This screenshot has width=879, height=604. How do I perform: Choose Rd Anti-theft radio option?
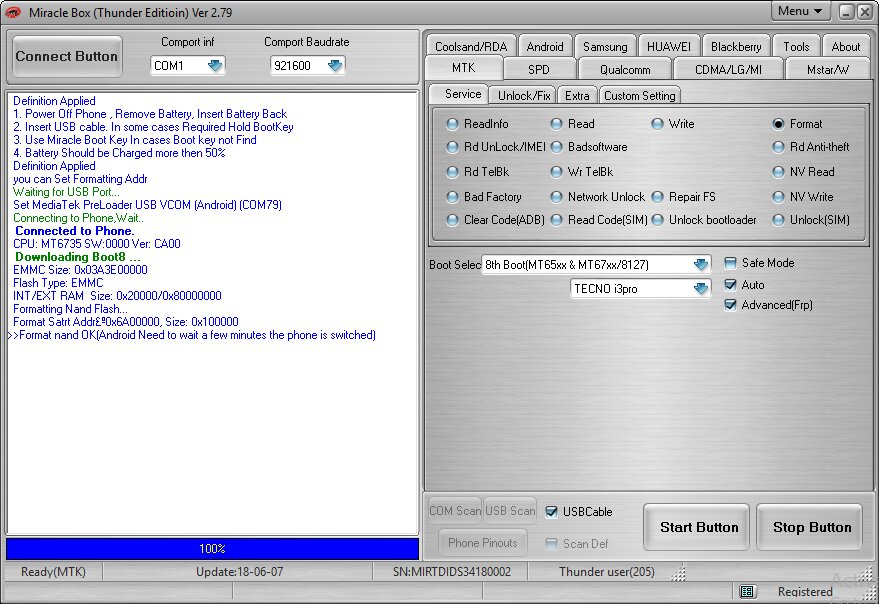pyautogui.click(x=778, y=147)
